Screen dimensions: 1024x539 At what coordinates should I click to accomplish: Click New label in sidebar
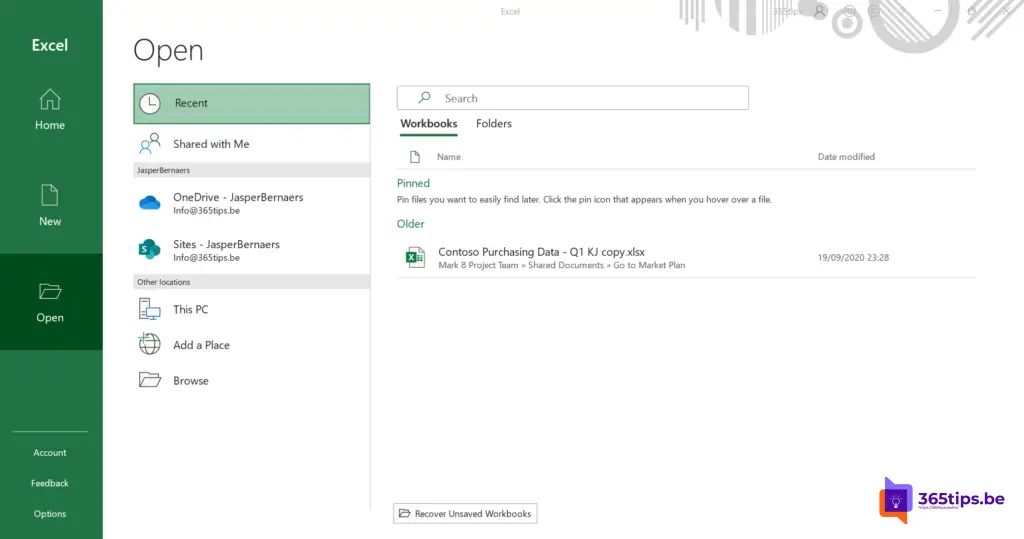[x=50, y=221]
